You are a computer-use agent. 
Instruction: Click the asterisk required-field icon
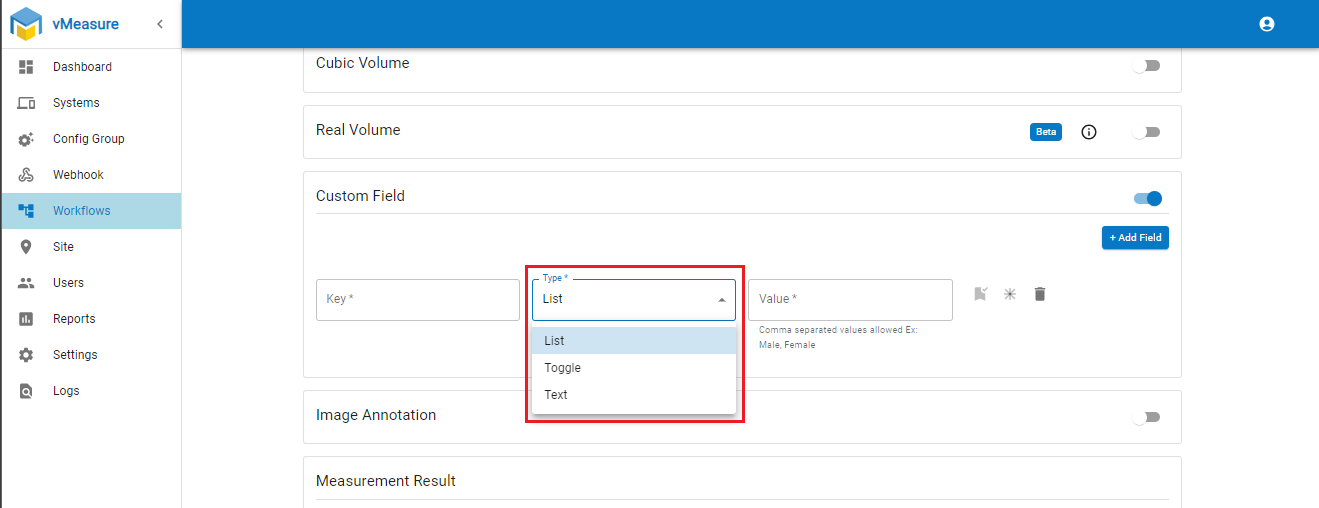tap(1010, 294)
